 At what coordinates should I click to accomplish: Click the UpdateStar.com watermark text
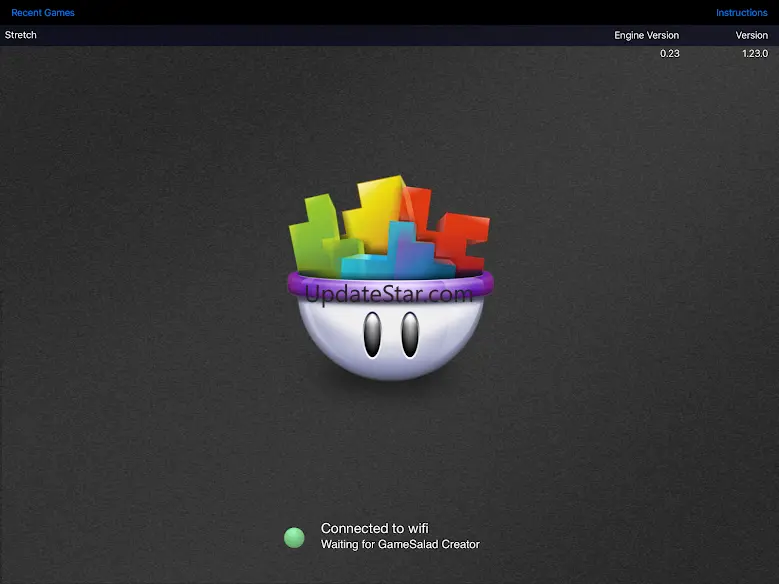coord(388,295)
